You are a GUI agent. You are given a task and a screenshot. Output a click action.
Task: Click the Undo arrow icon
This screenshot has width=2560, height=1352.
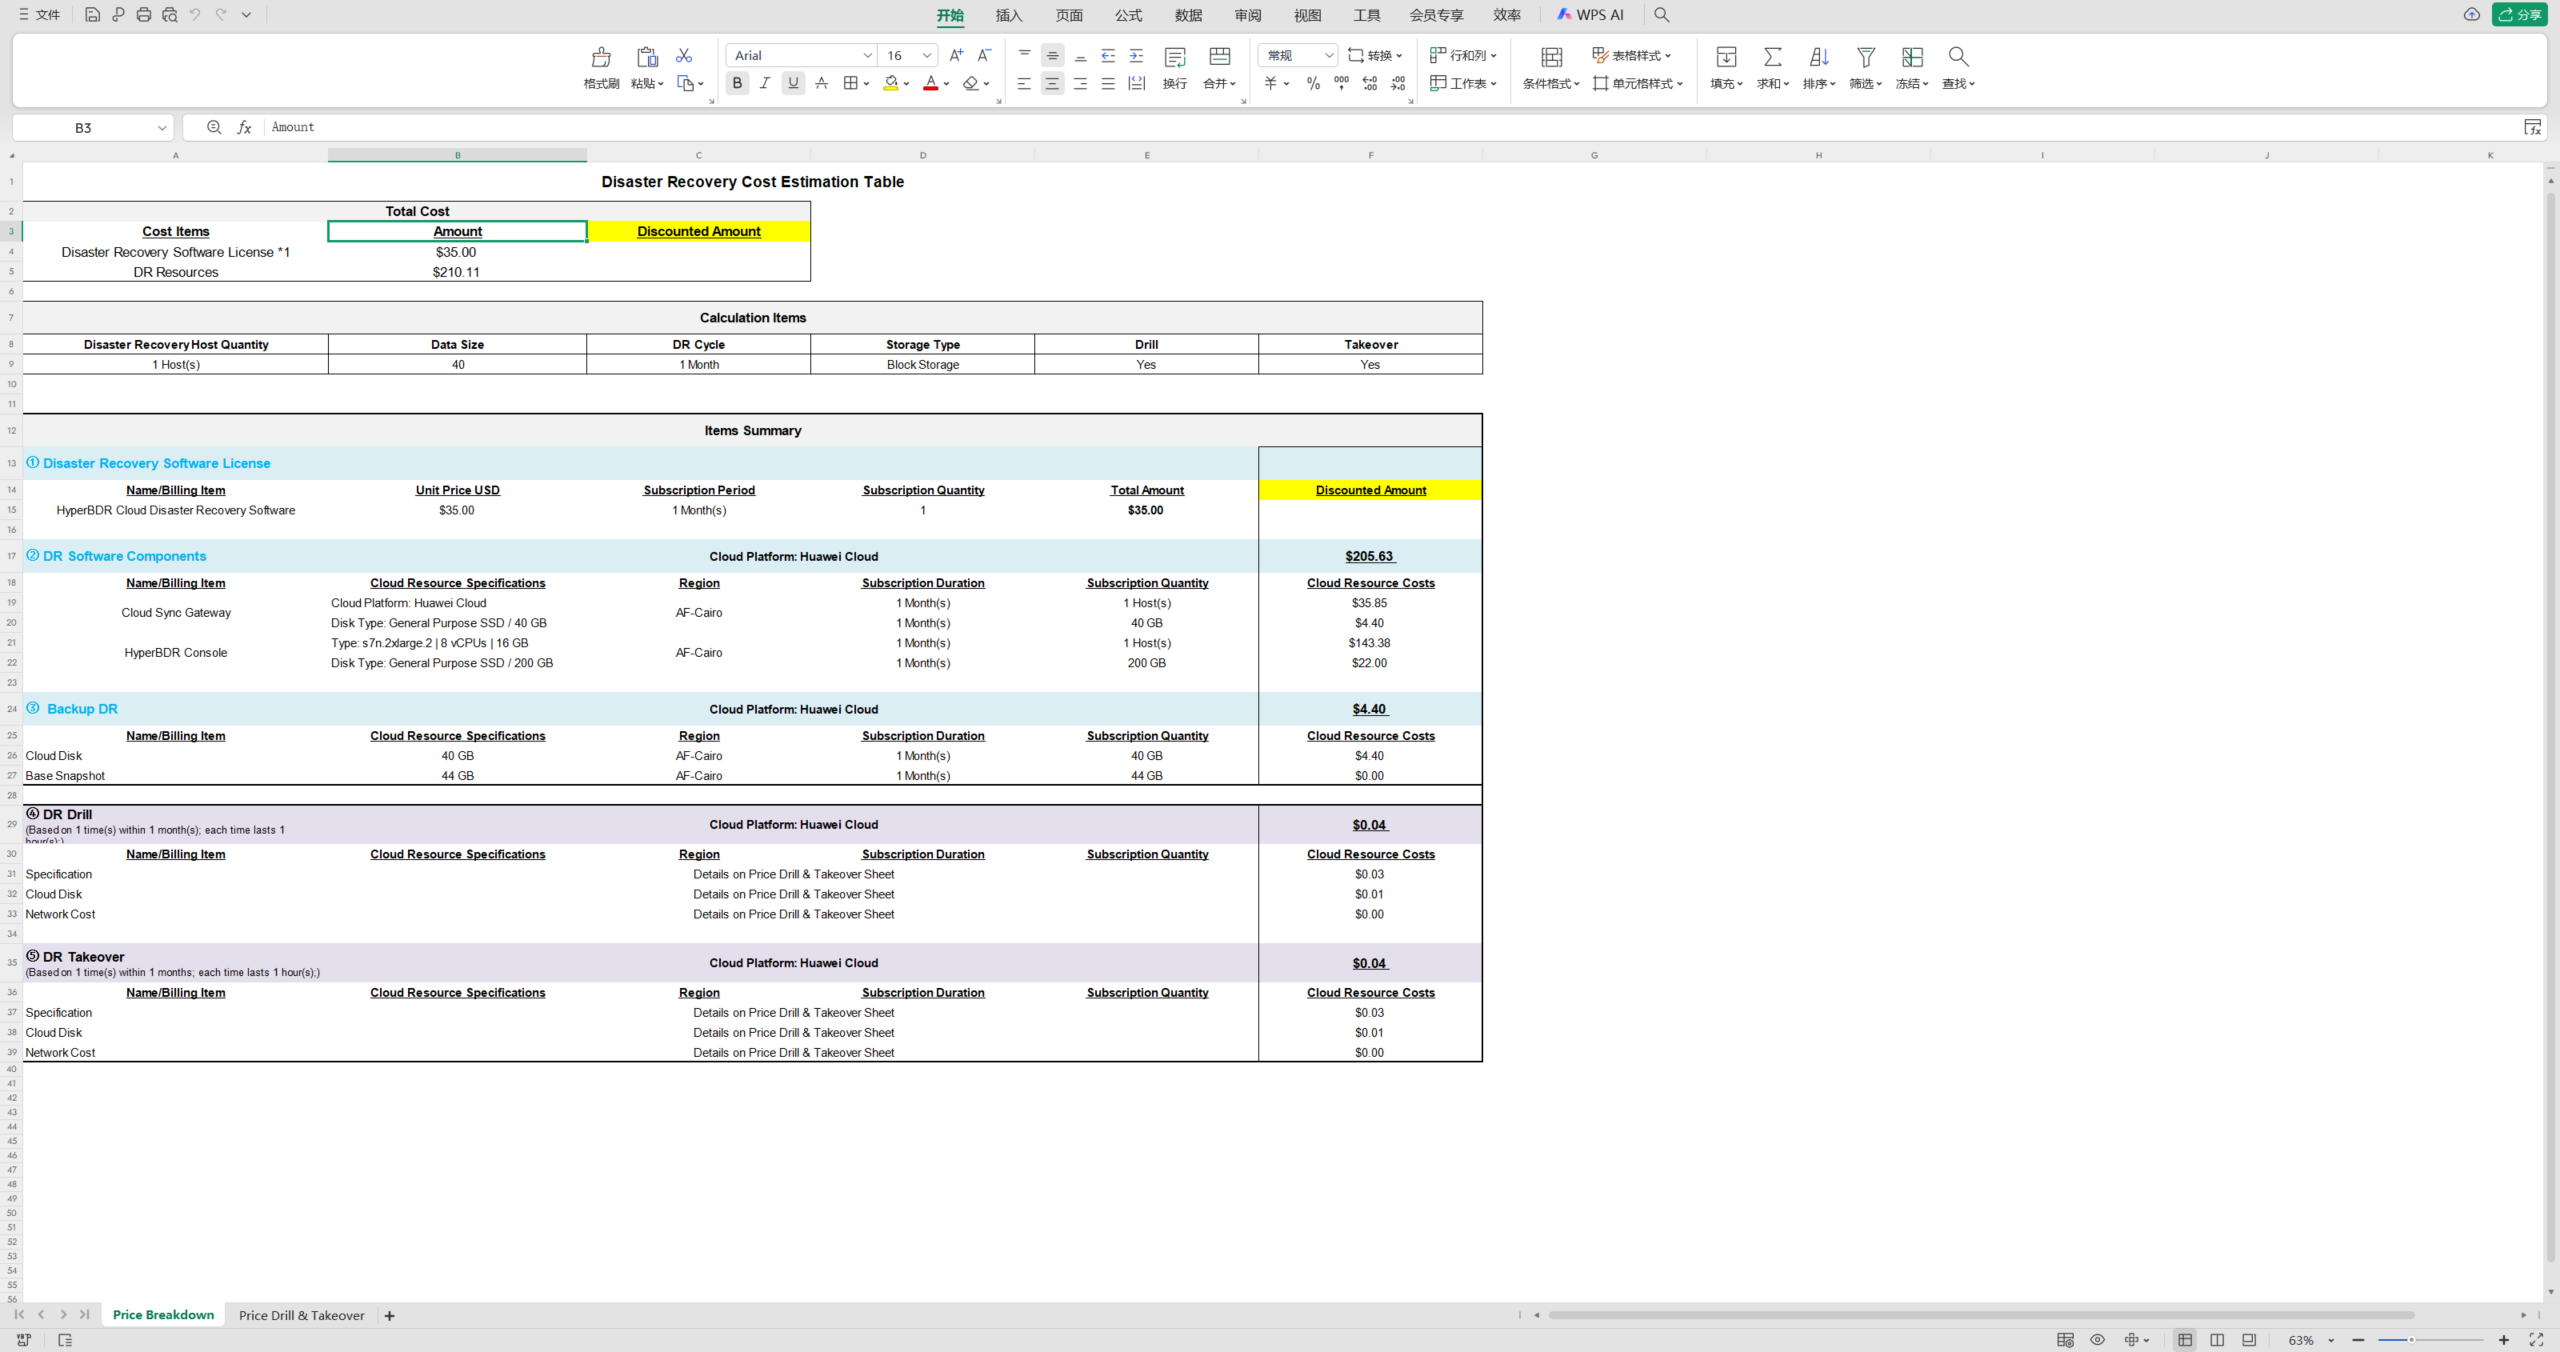[195, 15]
